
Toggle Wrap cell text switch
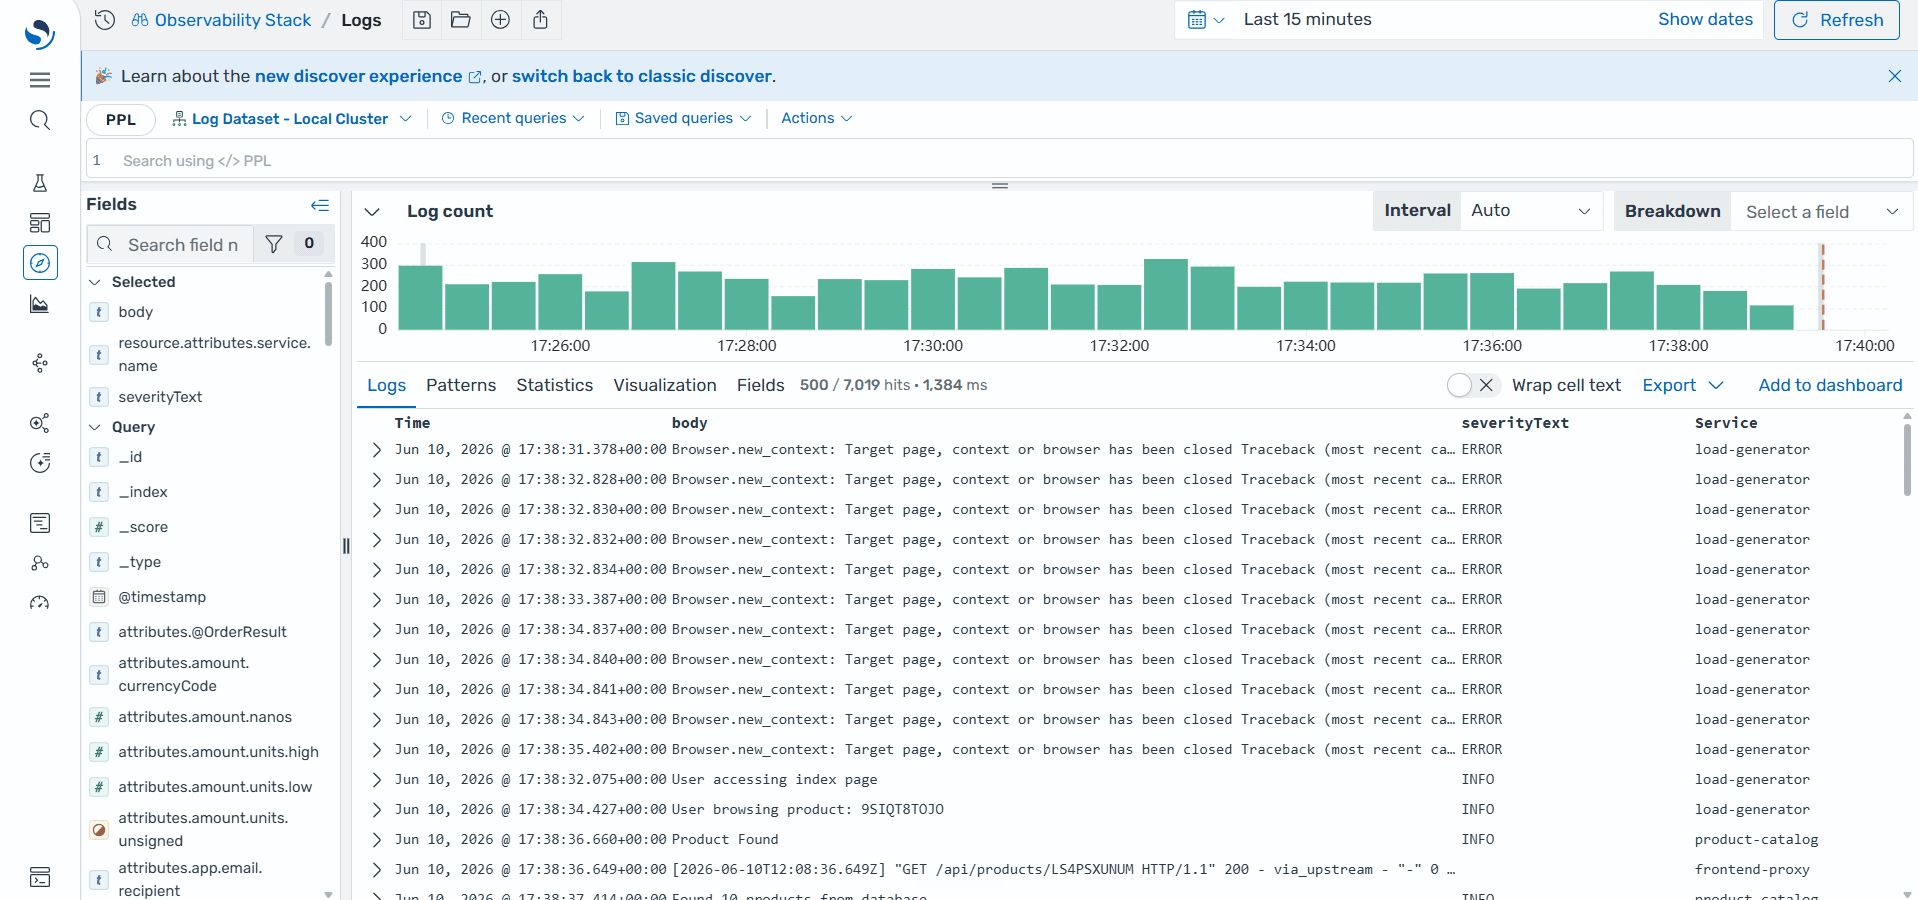pyautogui.click(x=1472, y=385)
